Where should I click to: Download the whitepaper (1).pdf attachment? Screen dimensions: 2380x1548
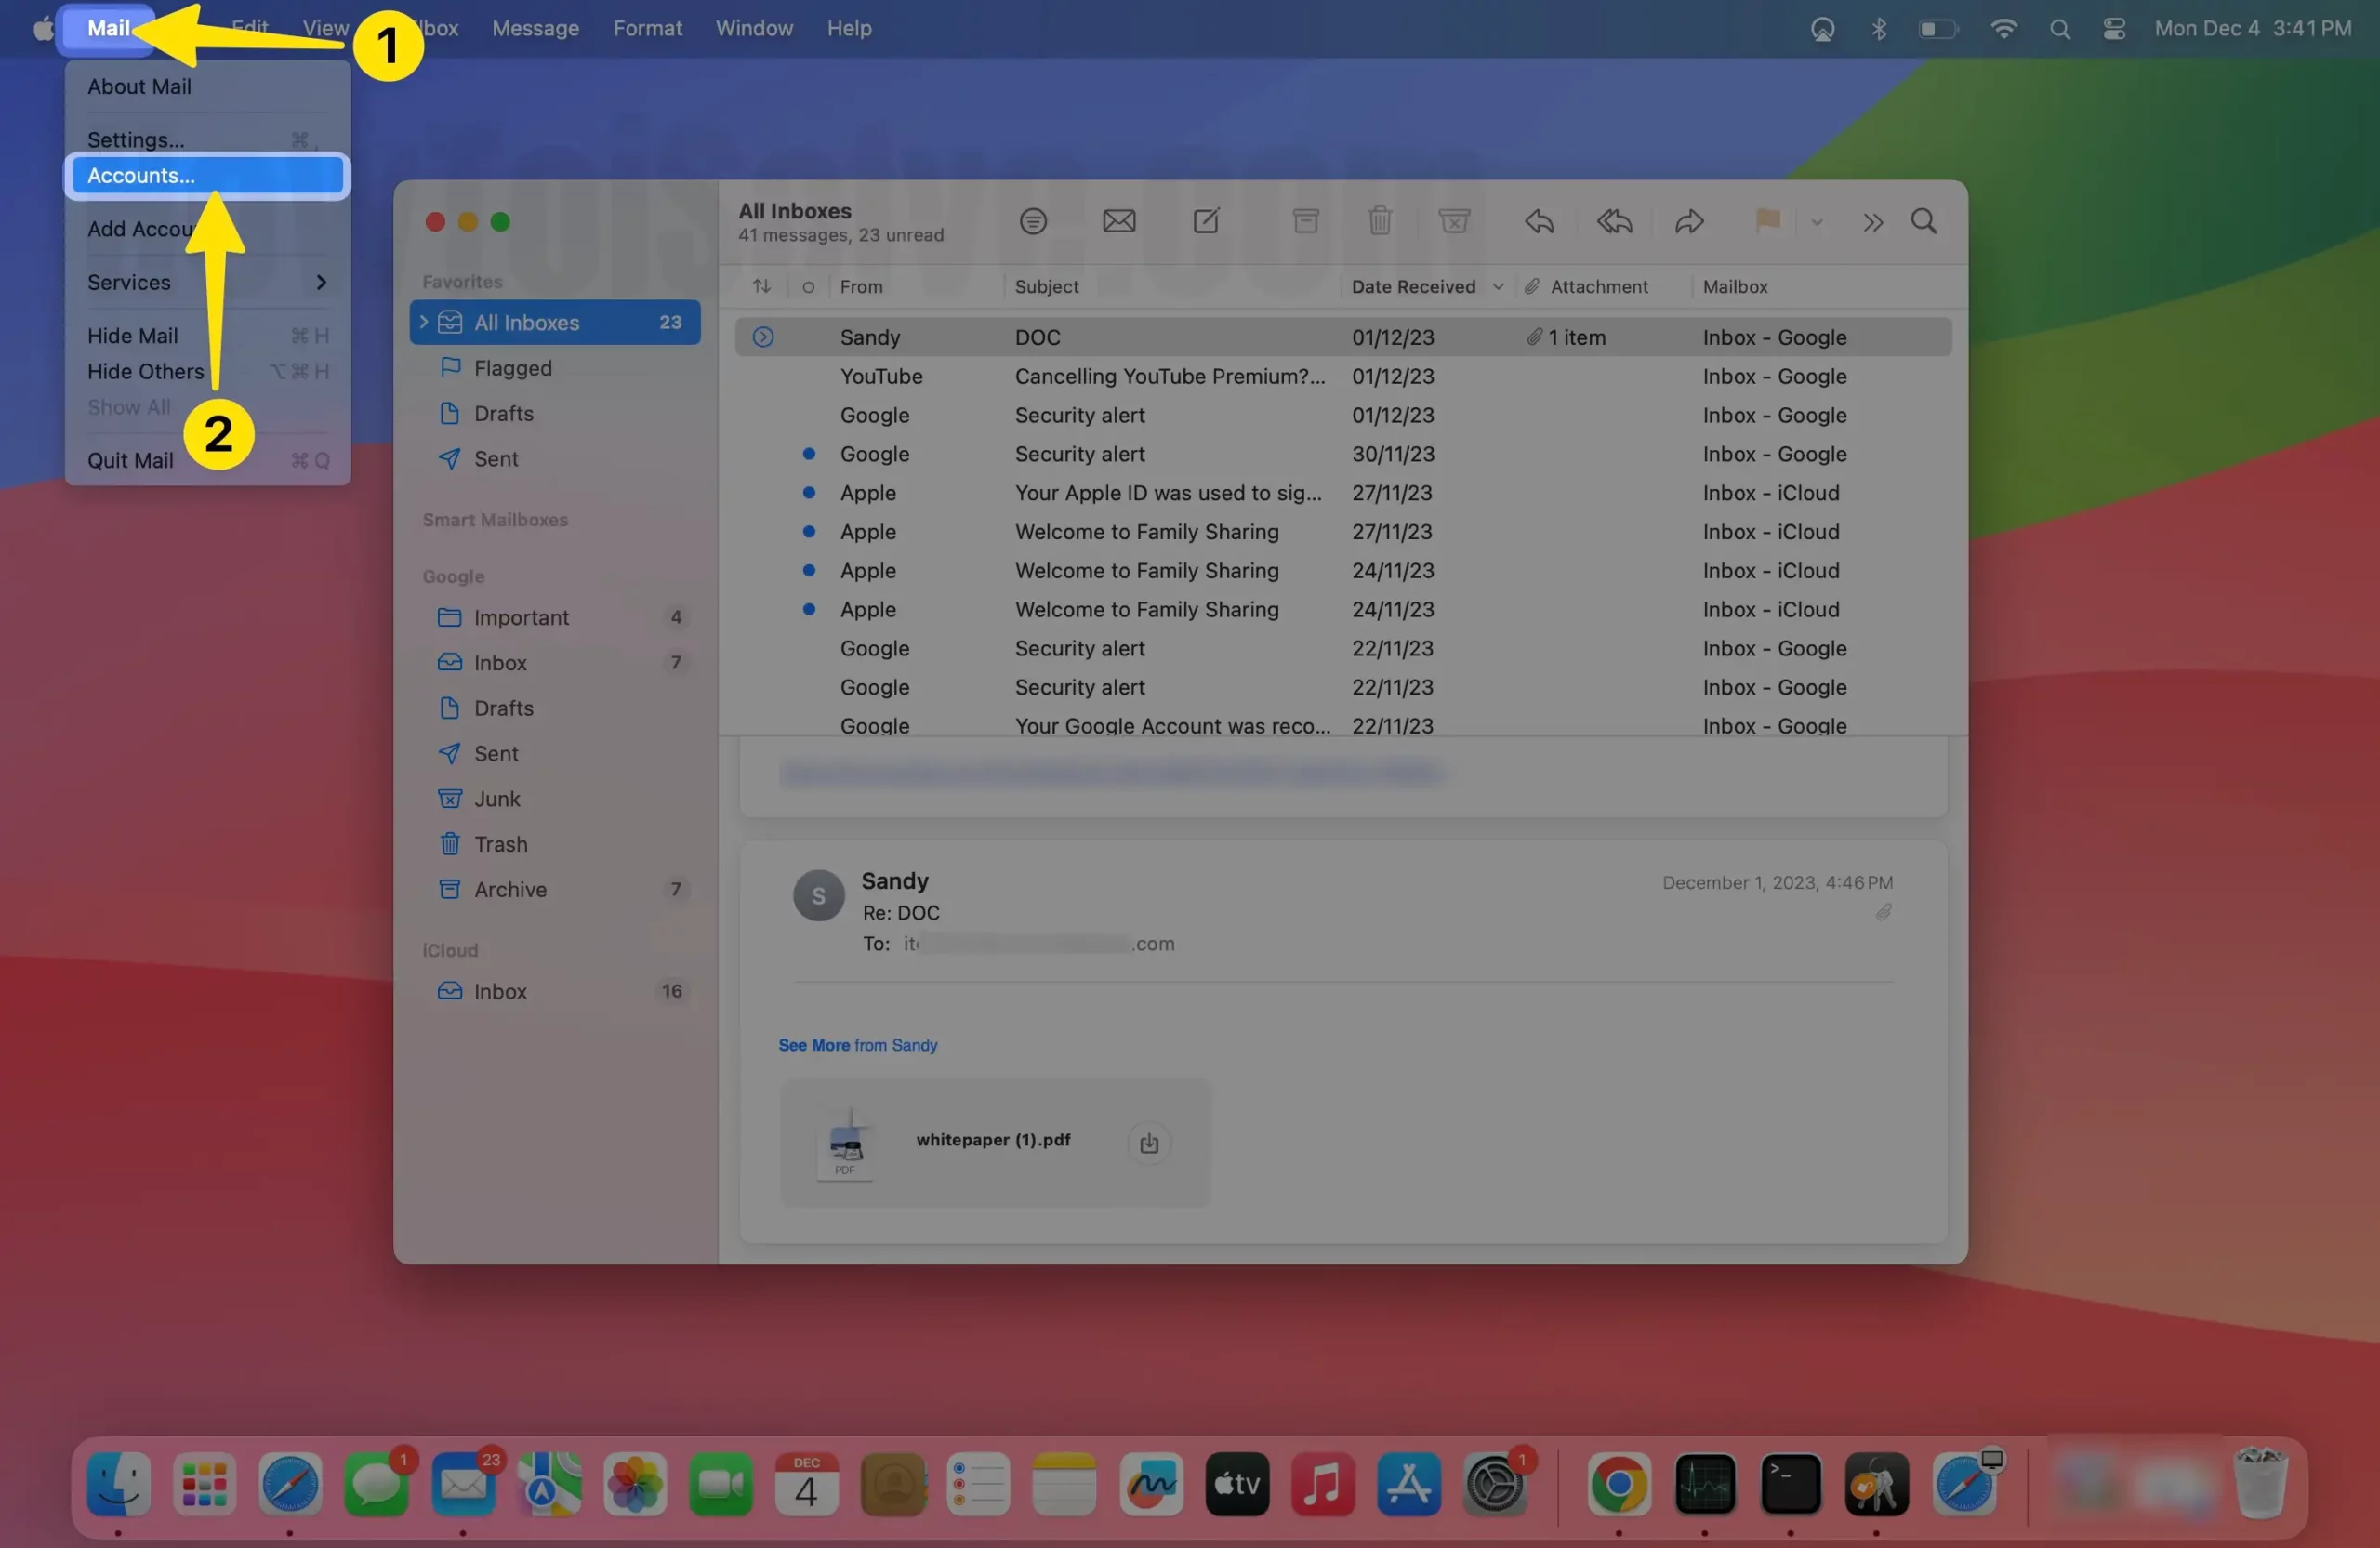(x=1149, y=1142)
